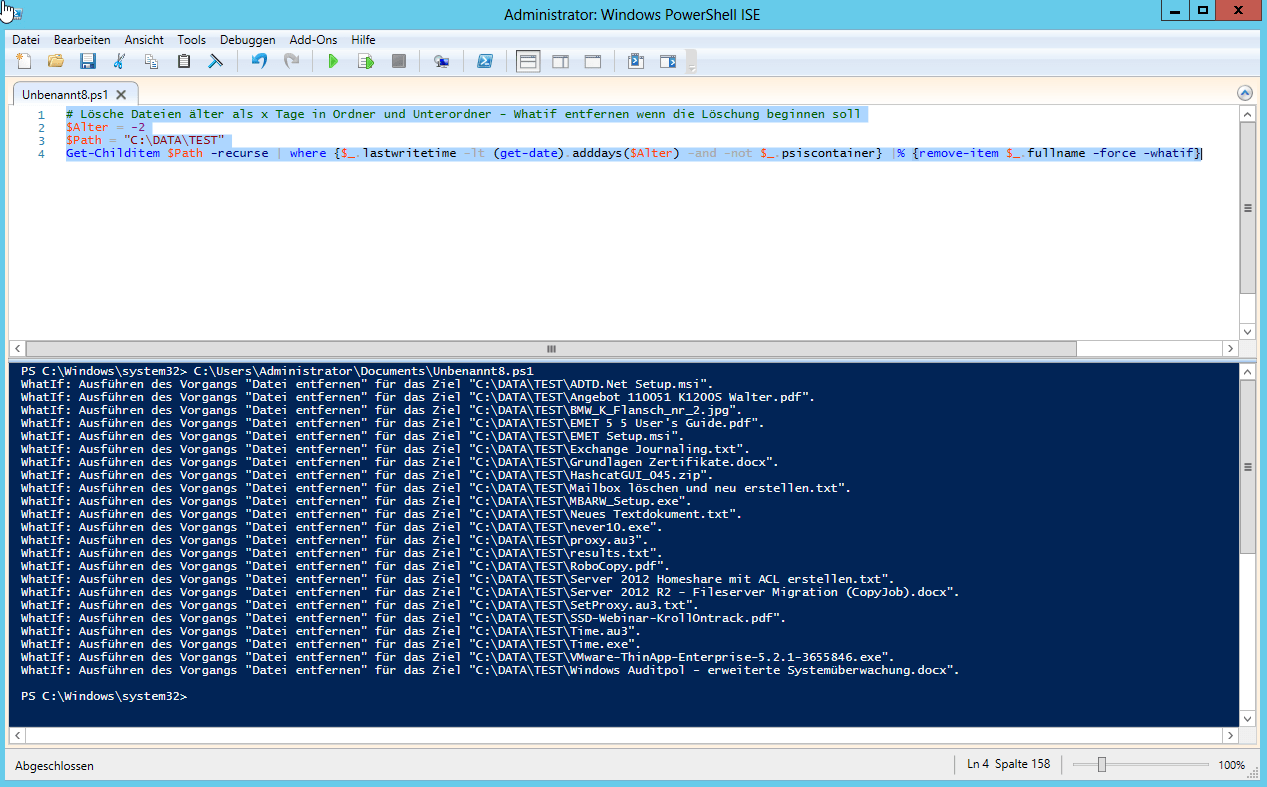Undo the last edit via toolbar

(259, 61)
